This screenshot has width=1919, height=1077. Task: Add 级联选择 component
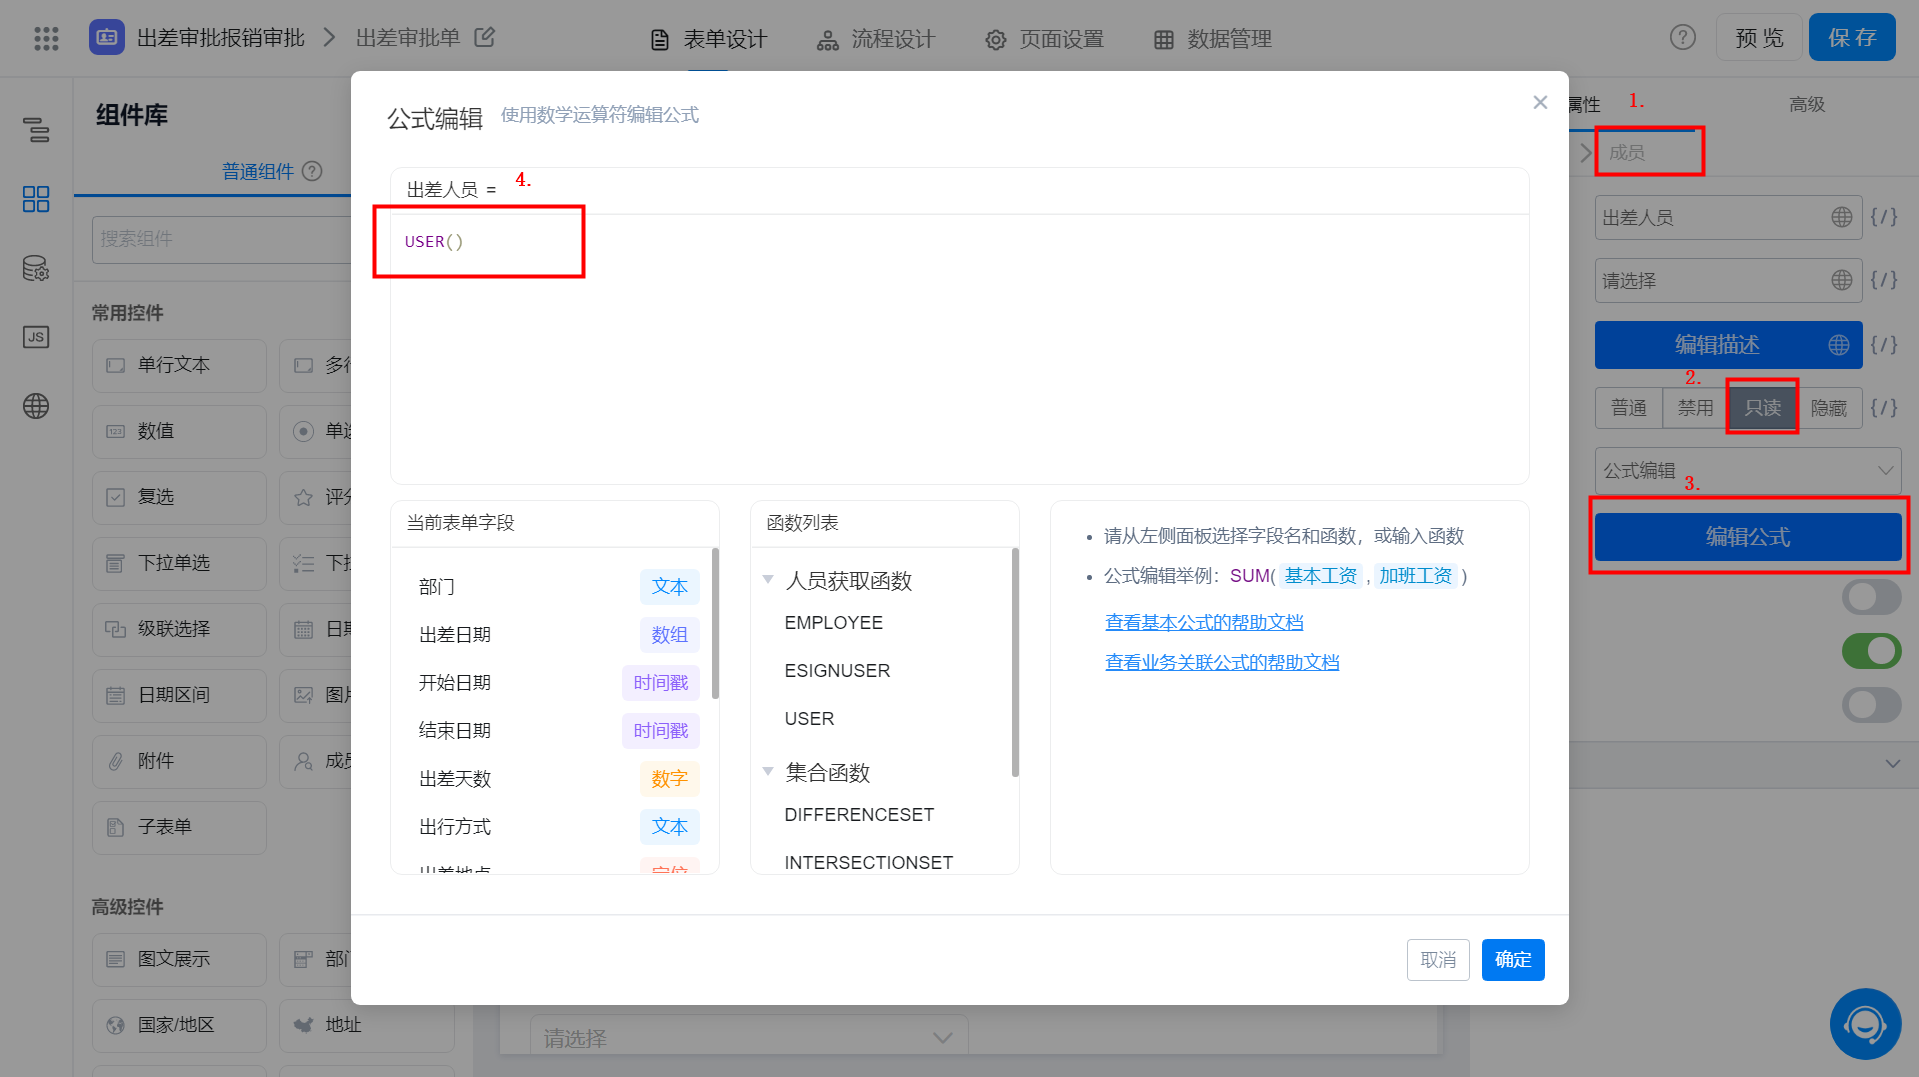pos(179,629)
